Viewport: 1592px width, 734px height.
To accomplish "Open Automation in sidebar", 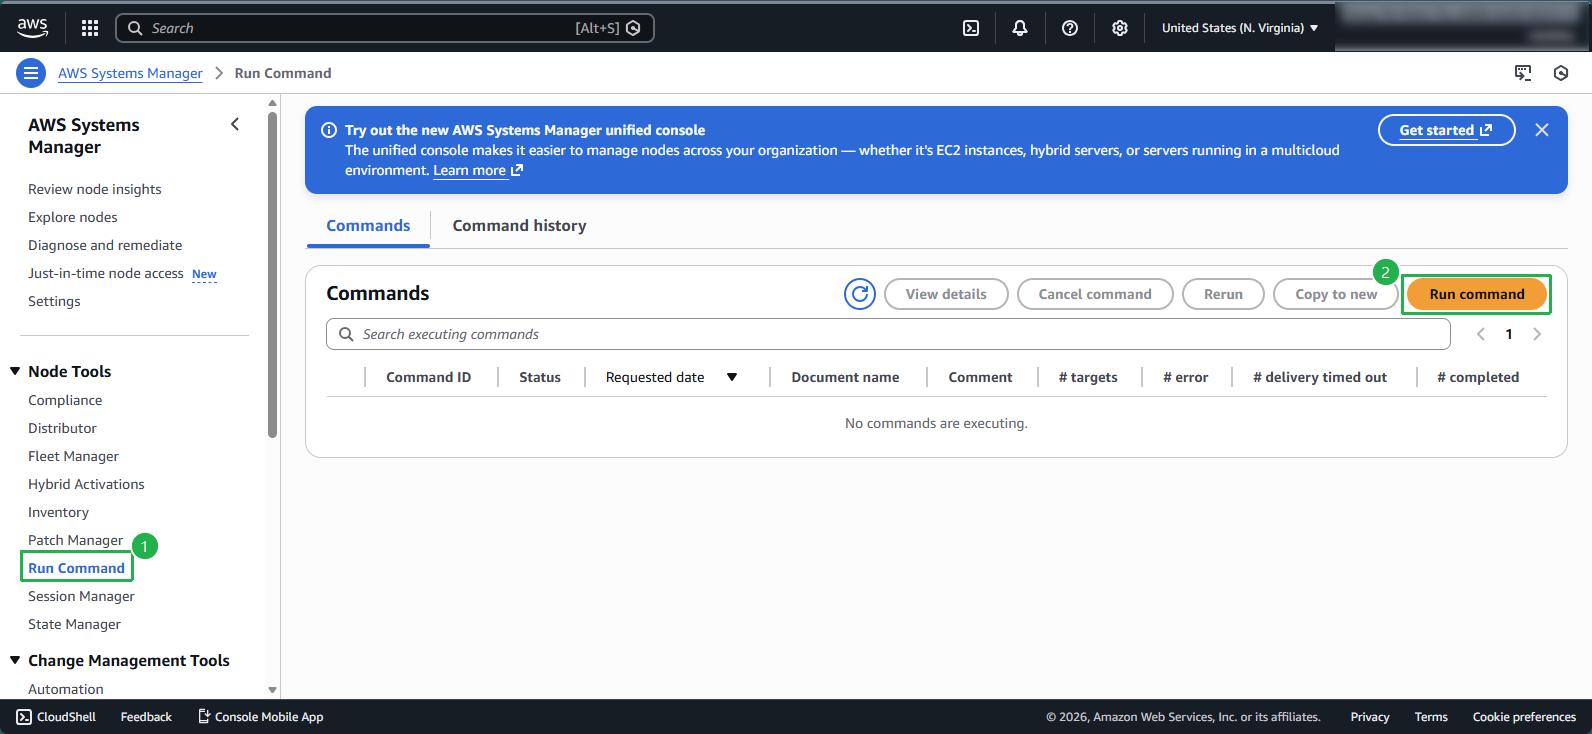I will 66,689.
